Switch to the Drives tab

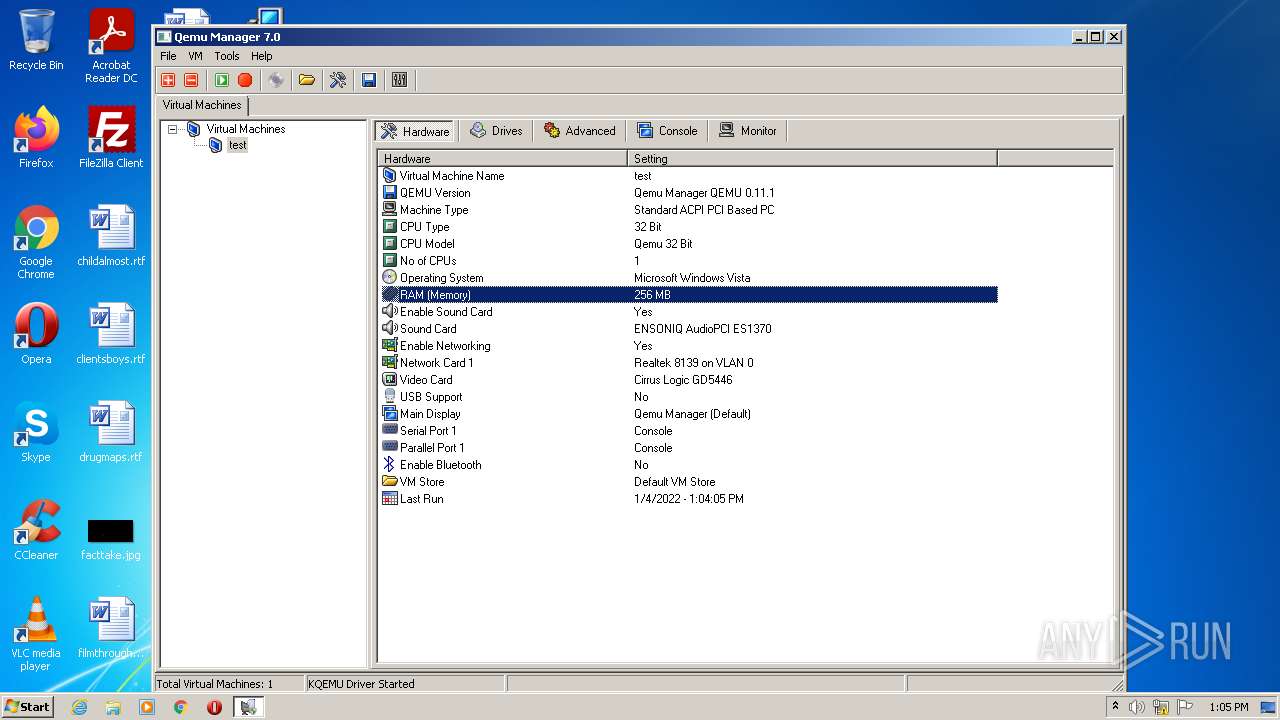click(497, 131)
